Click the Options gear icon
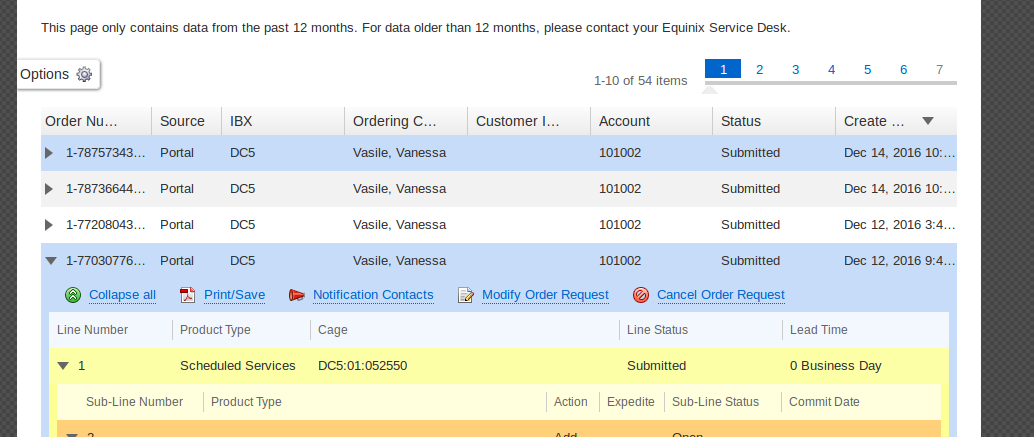1034x437 pixels. [x=84, y=74]
